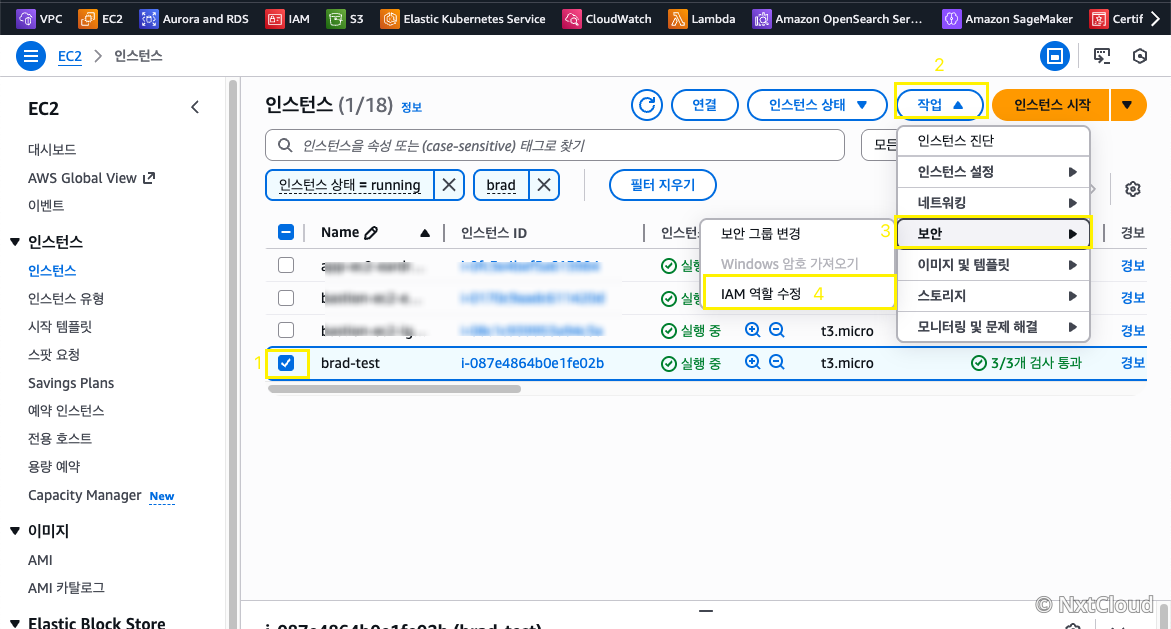The image size is (1171, 629).
Task: Open Amazon OpenSearch Service shortcut icon
Action: 761,19
